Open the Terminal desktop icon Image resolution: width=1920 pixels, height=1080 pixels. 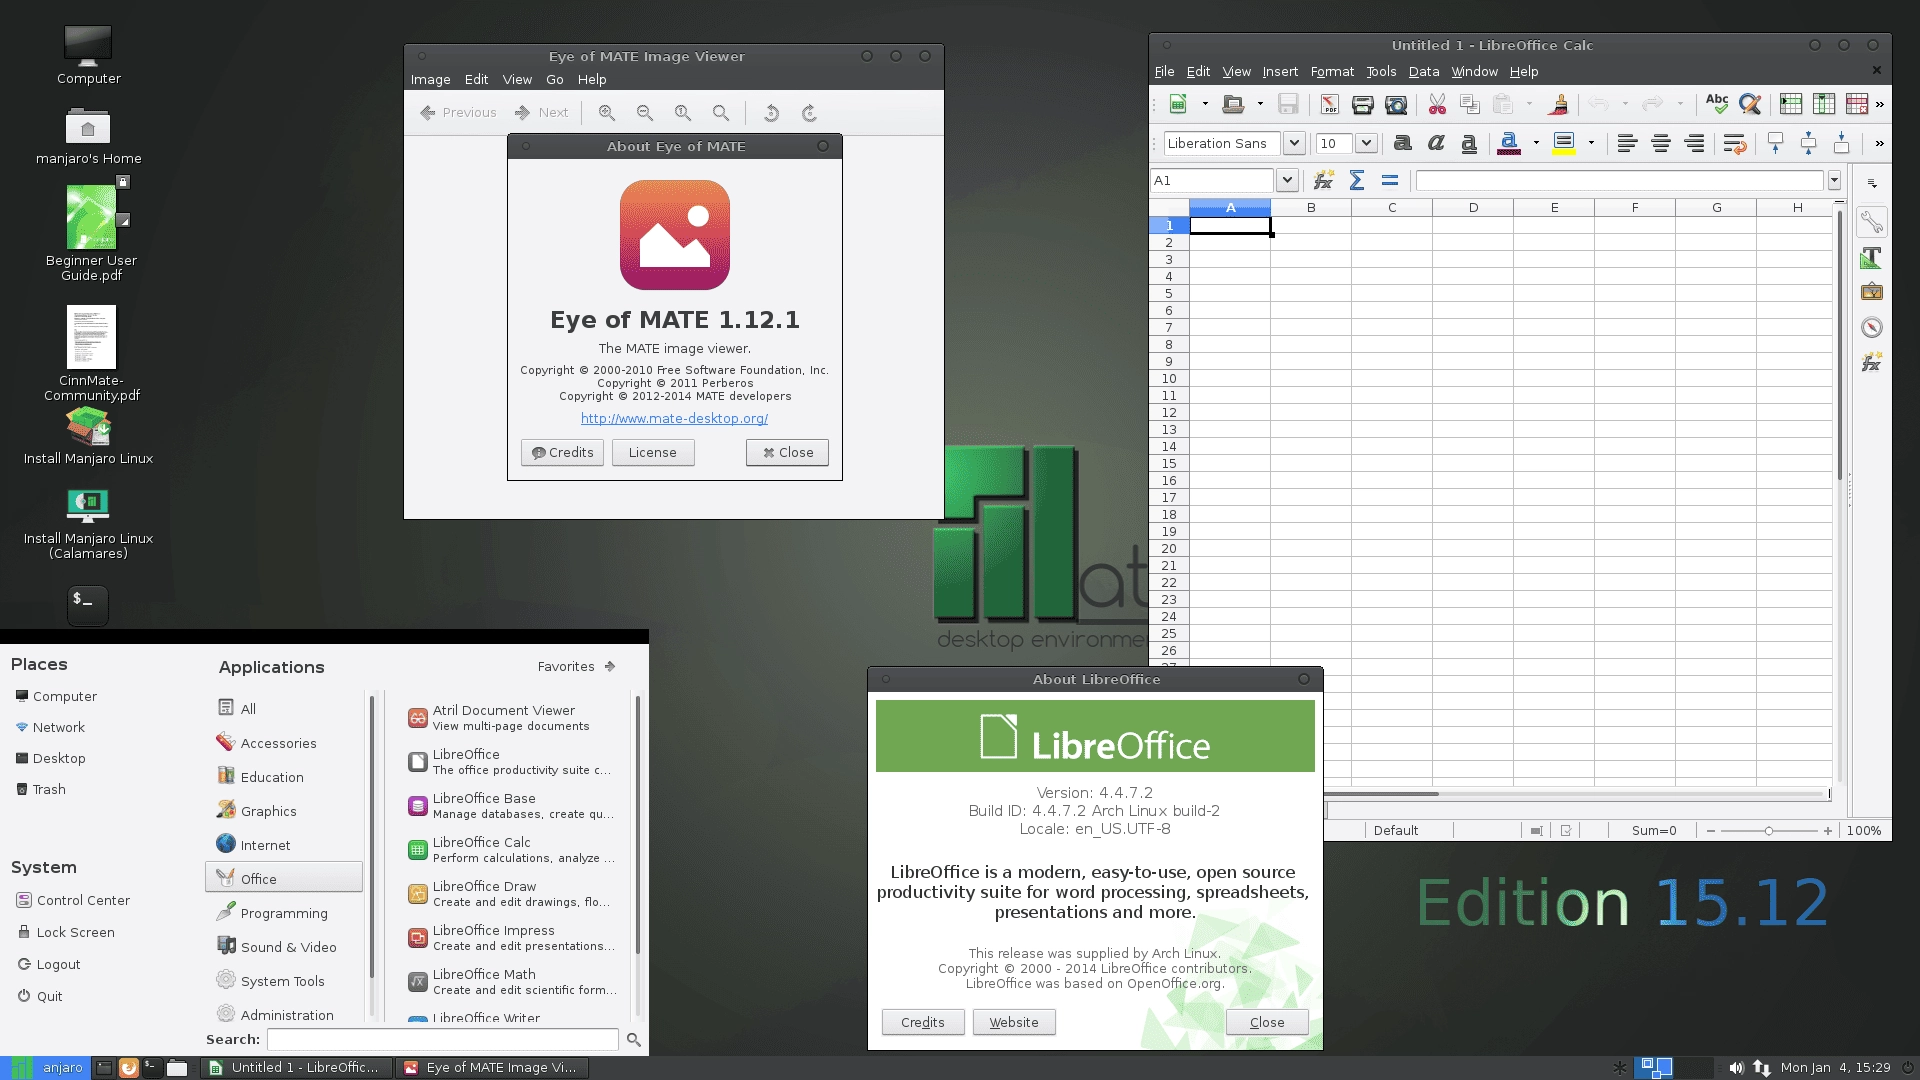88,604
